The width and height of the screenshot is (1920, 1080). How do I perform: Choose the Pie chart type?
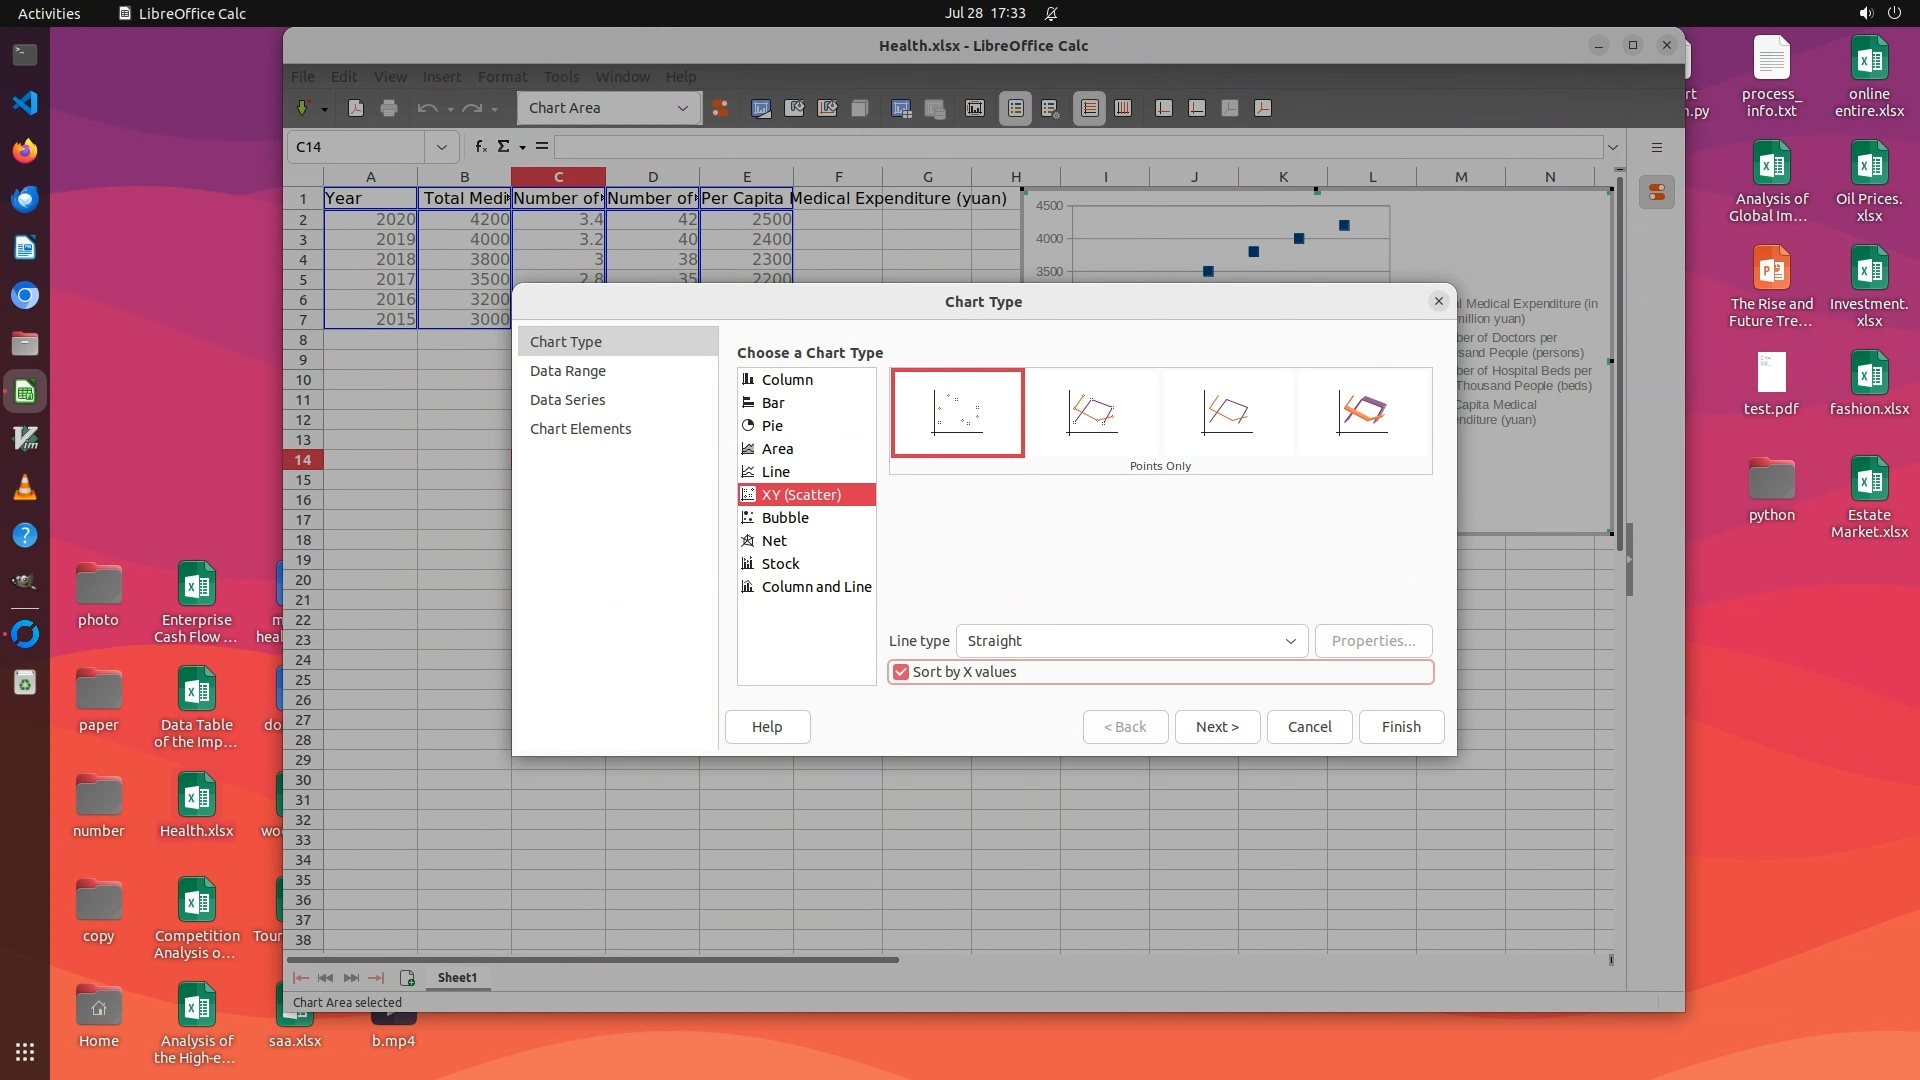coord(771,426)
